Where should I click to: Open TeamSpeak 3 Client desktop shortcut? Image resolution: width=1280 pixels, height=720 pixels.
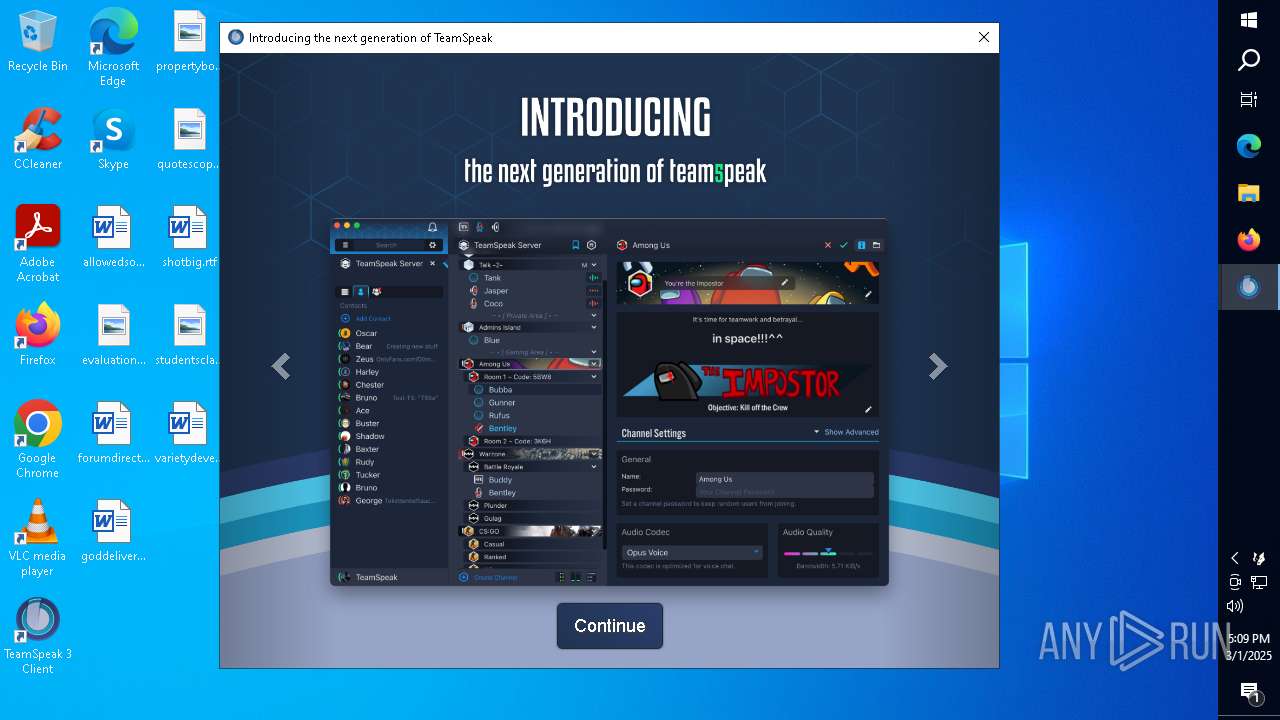pos(38,635)
